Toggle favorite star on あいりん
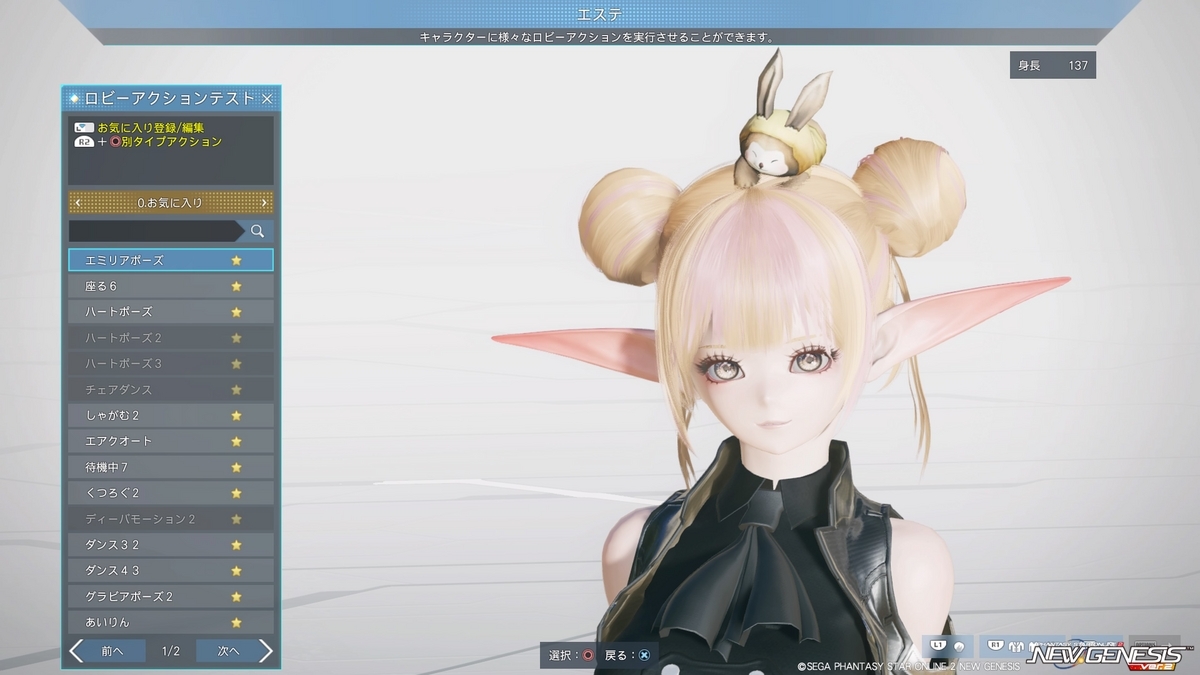 pos(237,623)
